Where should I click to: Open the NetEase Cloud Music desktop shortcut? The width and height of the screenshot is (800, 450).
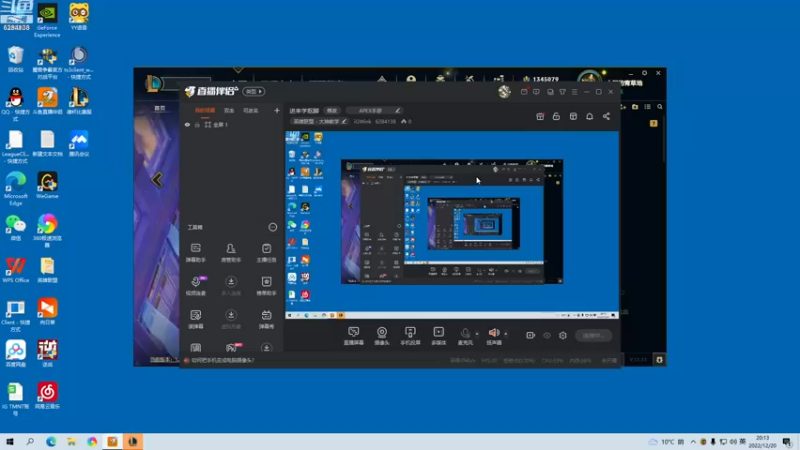(x=47, y=396)
